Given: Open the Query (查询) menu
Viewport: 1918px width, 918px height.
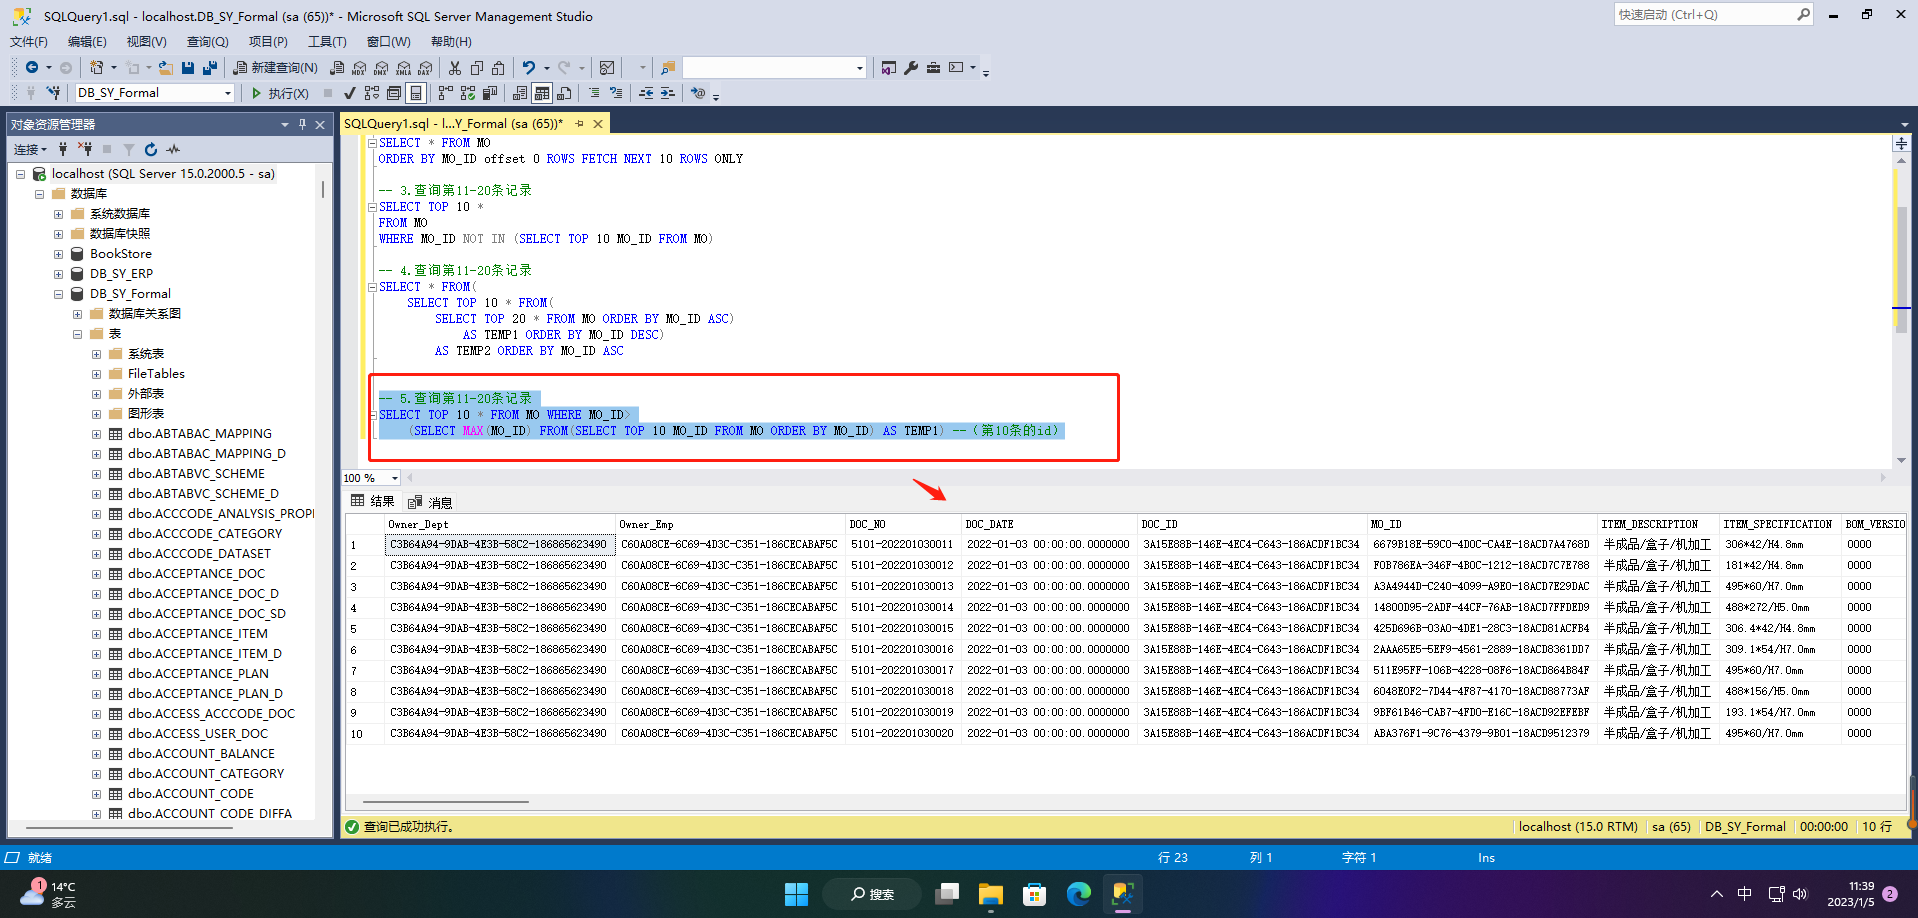Looking at the screenshot, I should (x=207, y=42).
